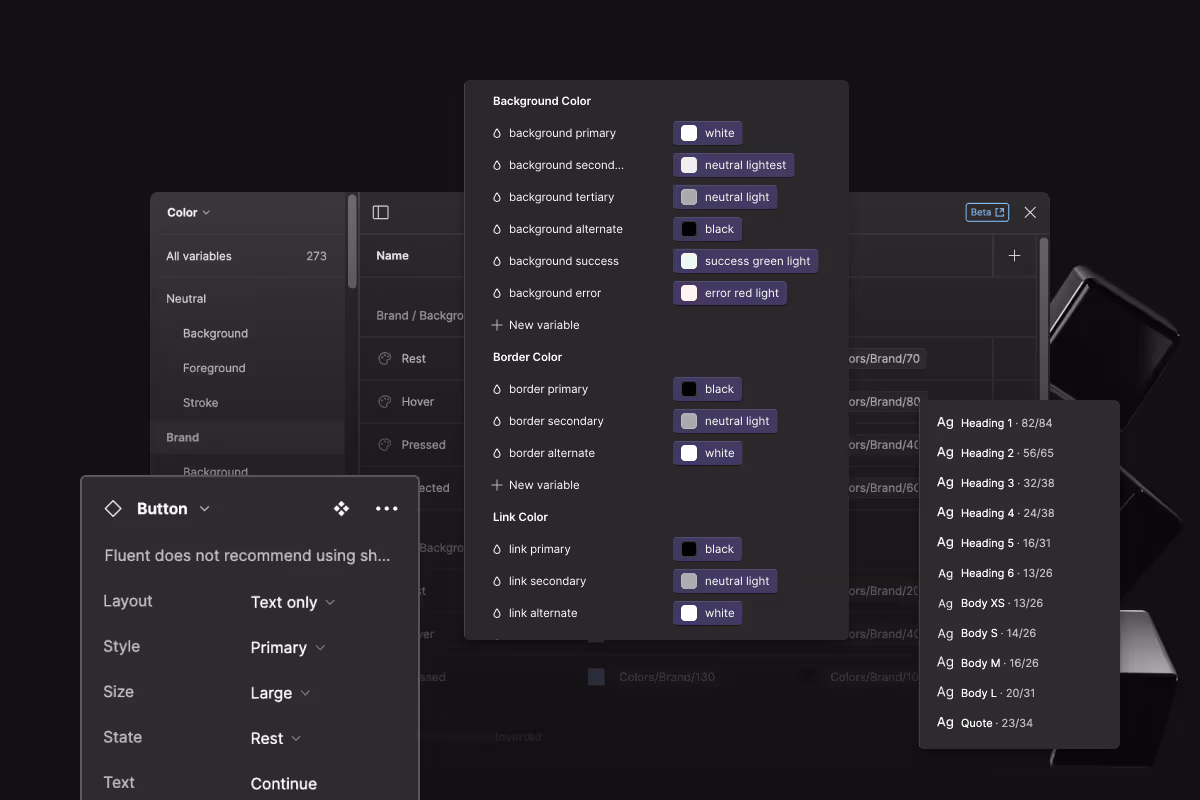Click the white swatch for background primary
Image resolution: width=1200 pixels, height=800 pixels.
point(689,133)
